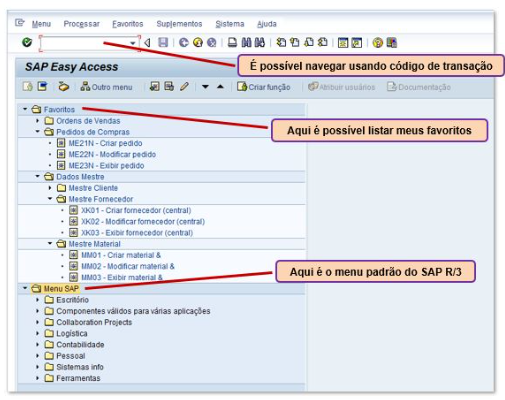The height and width of the screenshot is (400, 505).
Task: Collapse the Mestre Fornecedor folder arrow
Action: pos(50,199)
